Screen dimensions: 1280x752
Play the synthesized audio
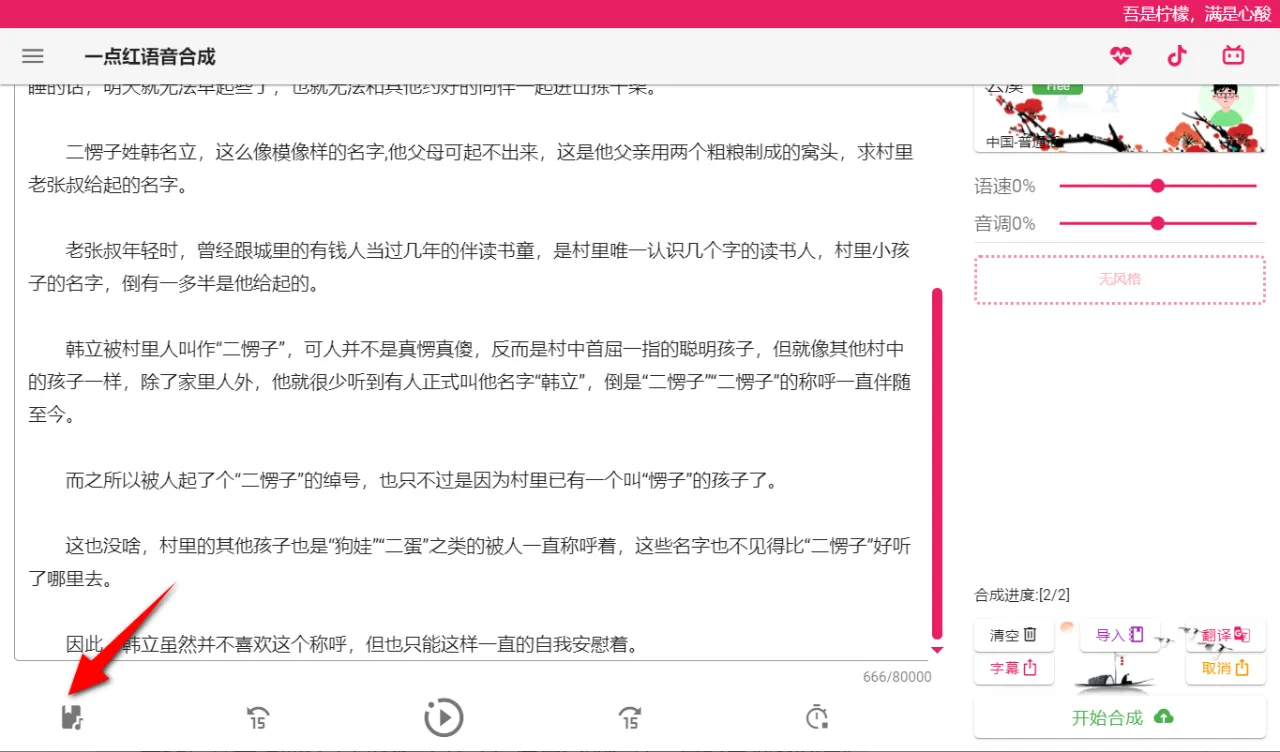tap(443, 717)
